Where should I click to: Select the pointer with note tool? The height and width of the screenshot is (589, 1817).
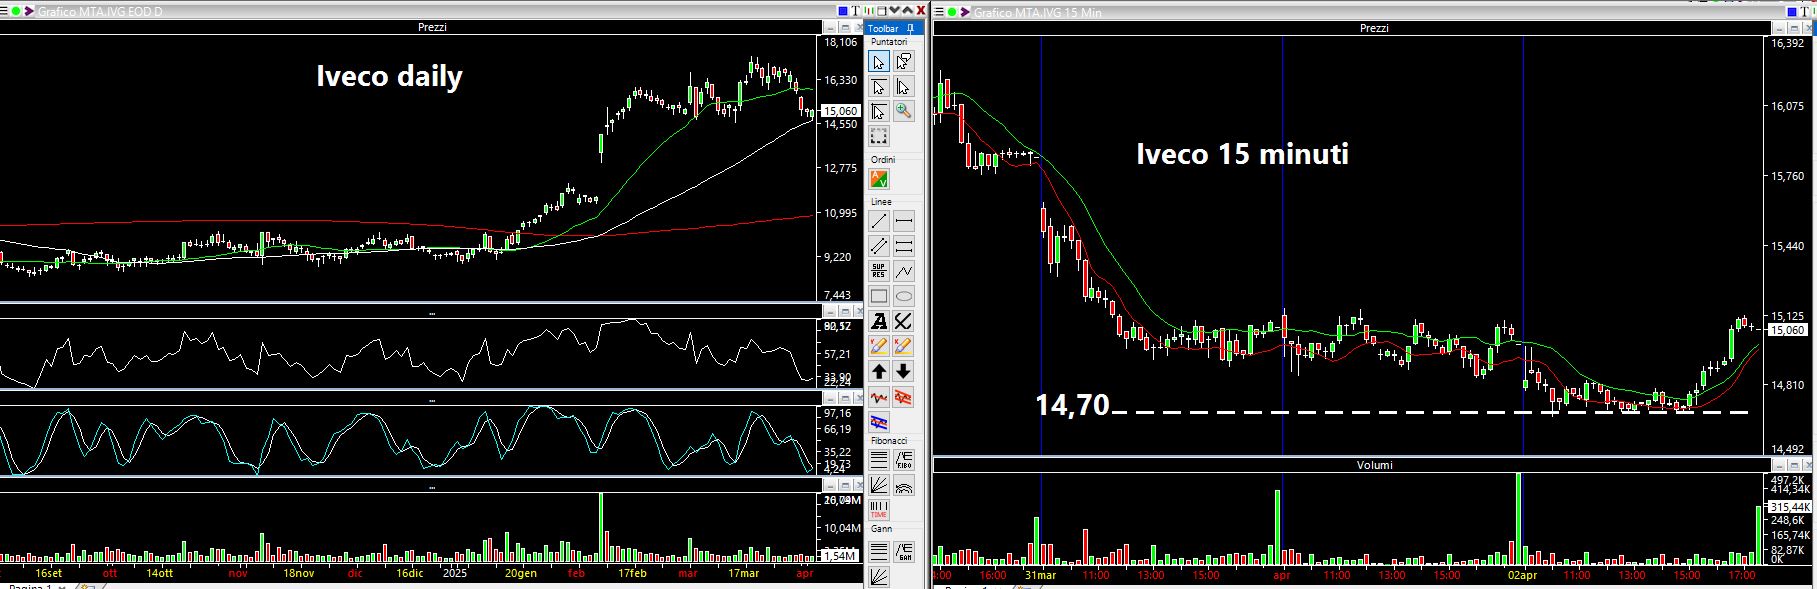pyautogui.click(x=903, y=62)
